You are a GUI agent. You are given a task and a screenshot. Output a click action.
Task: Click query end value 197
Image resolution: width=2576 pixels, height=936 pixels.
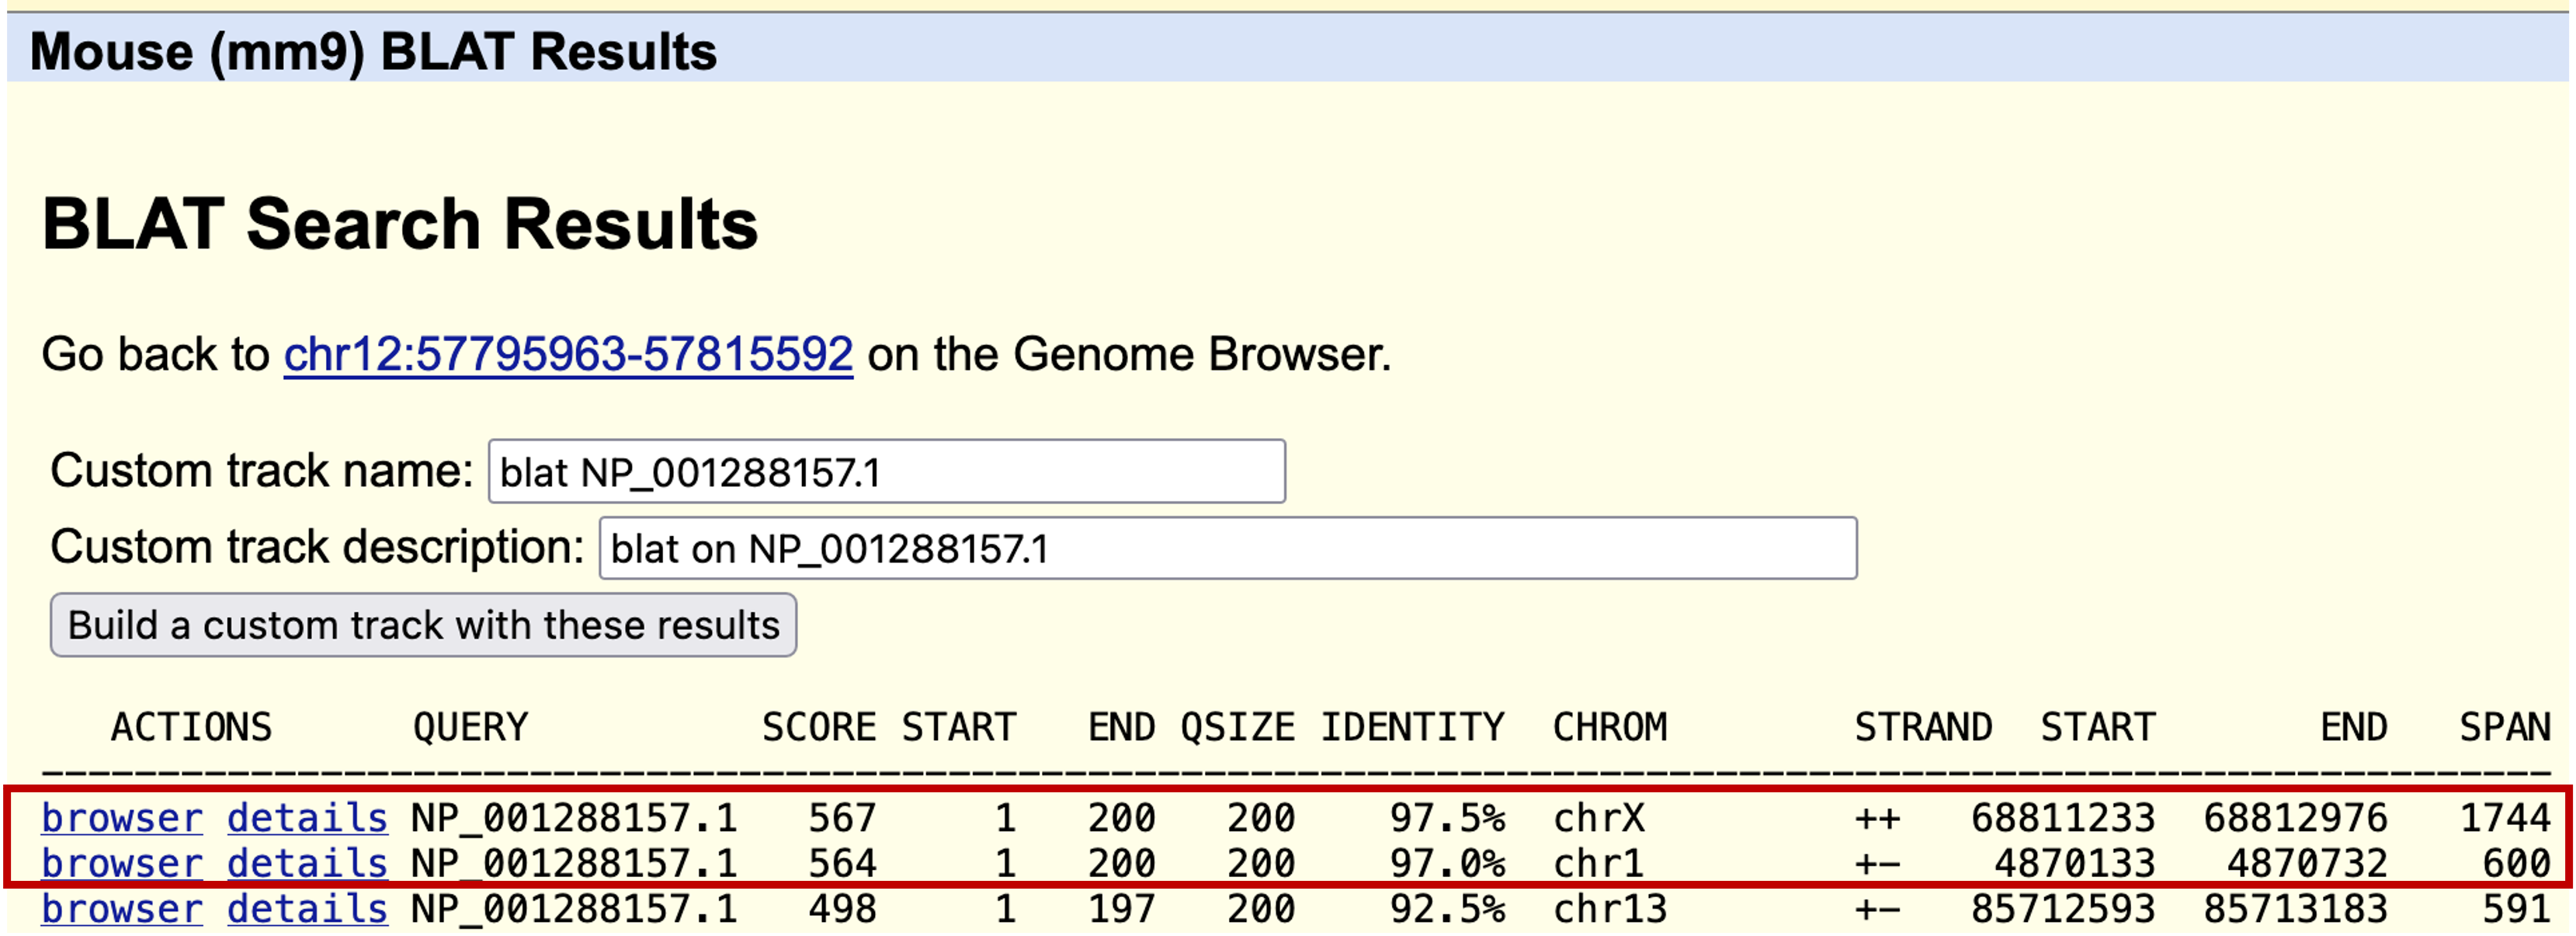(1121, 909)
